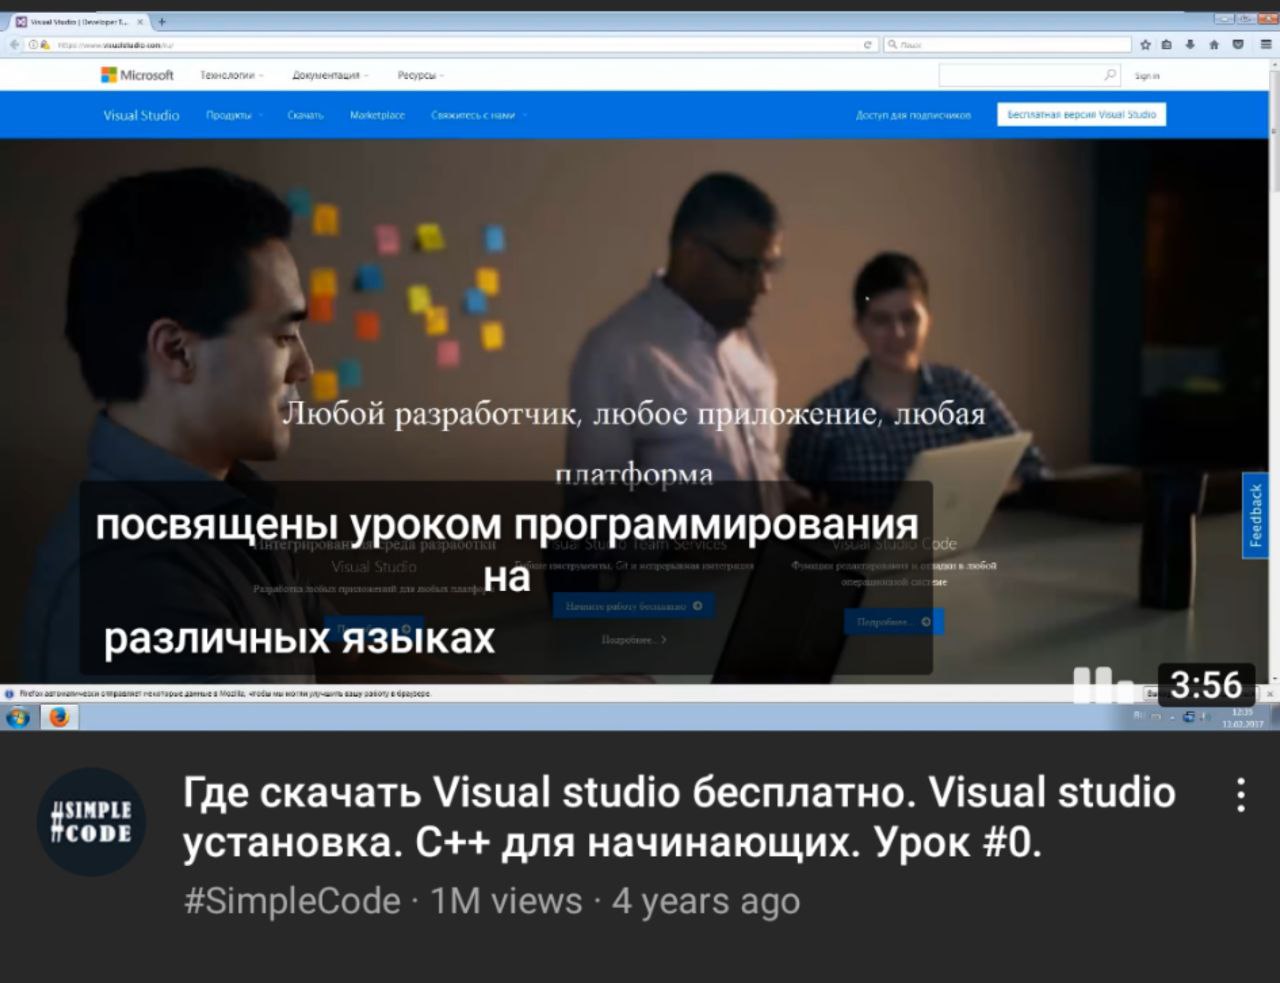Image resolution: width=1280 pixels, height=983 pixels.
Task: Click the Доступ для подписчиков link
Action: coord(913,115)
